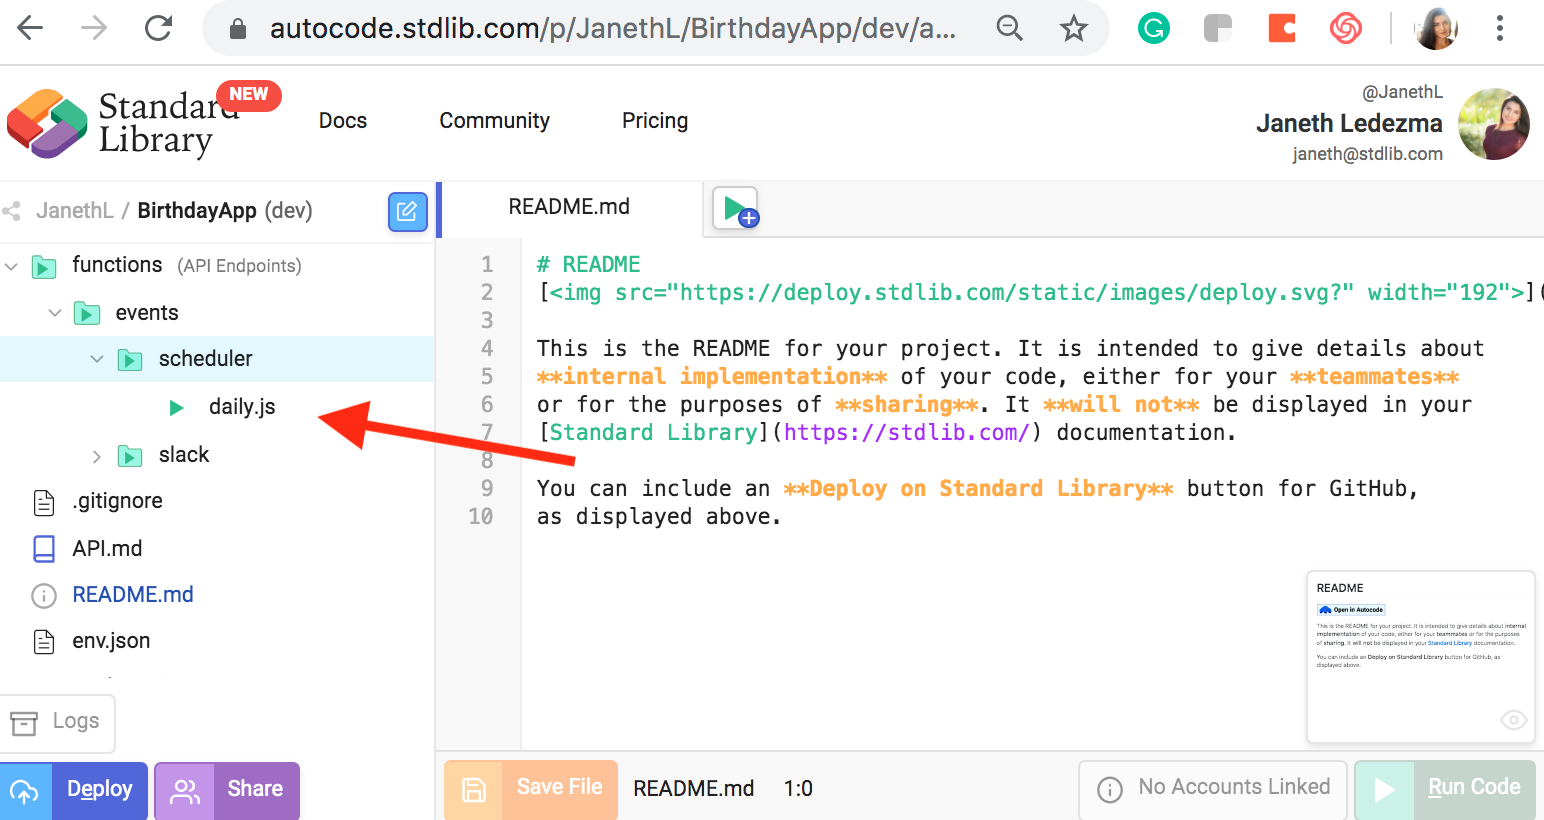1544x820 pixels.
Task: Click line 4 text in the editor
Action: pos(1010,349)
